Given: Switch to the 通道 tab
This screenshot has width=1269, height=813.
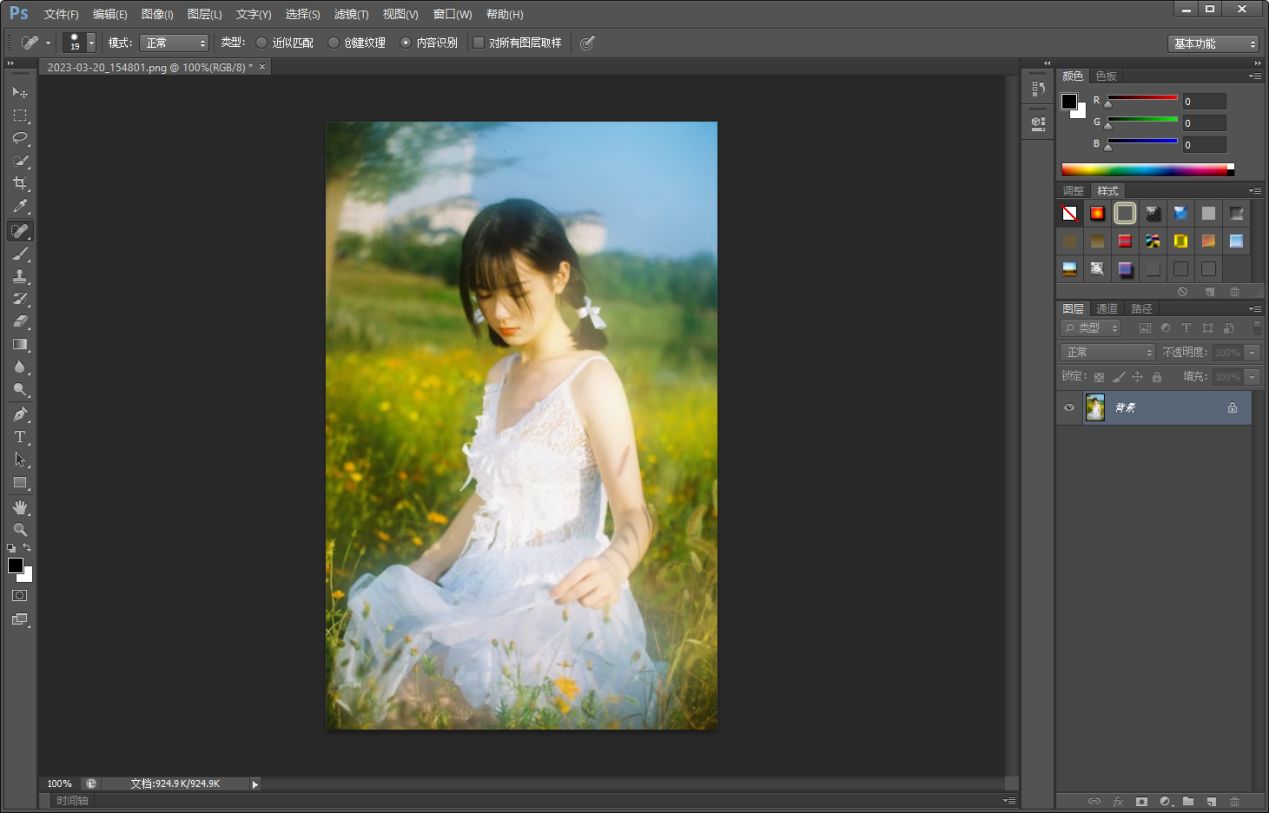Looking at the screenshot, I should [1106, 308].
